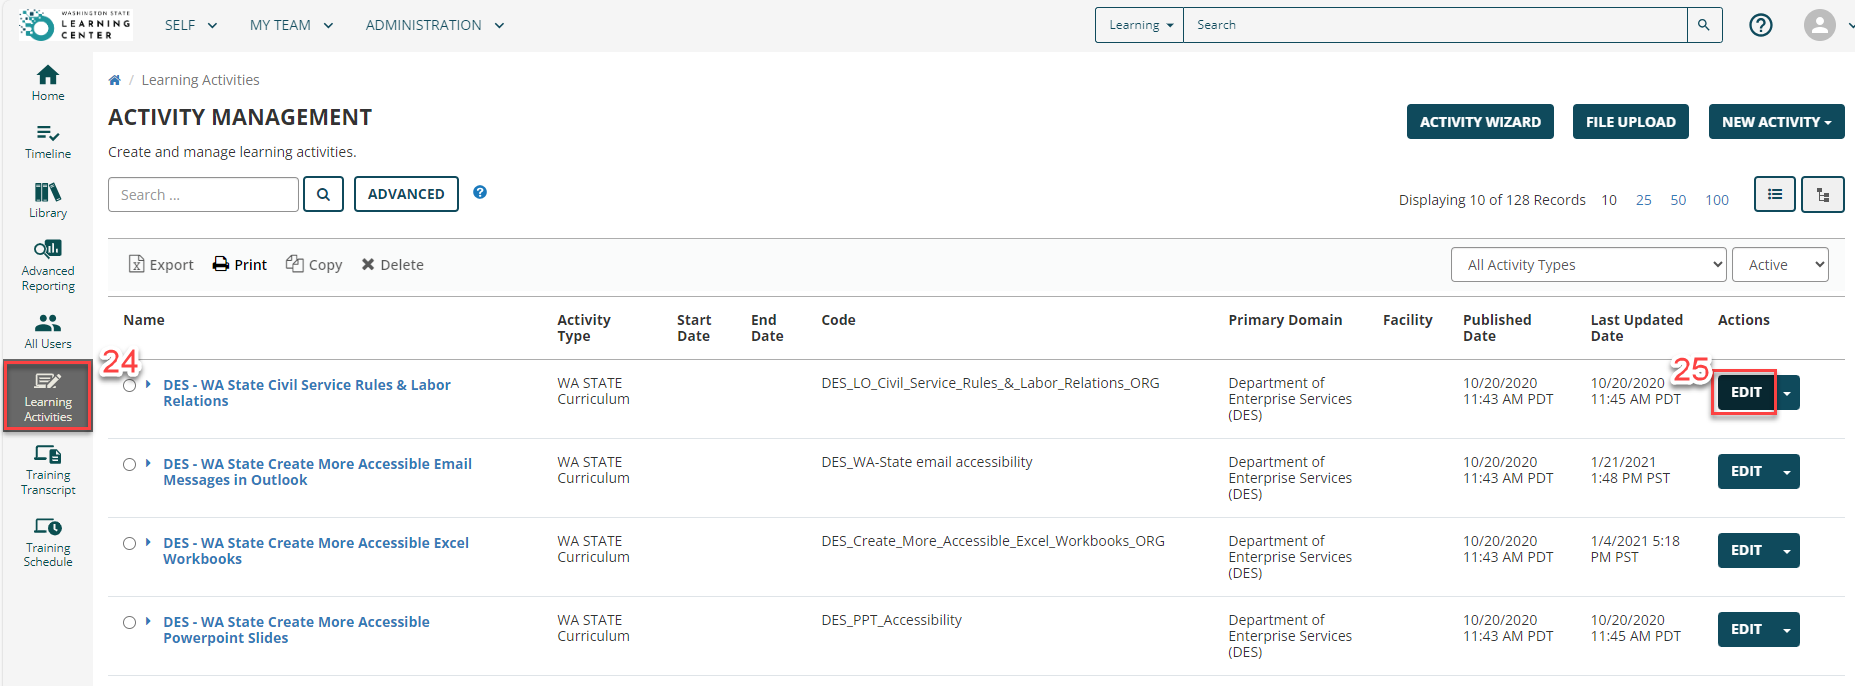
Task: Show 25 records per page
Action: click(1644, 200)
